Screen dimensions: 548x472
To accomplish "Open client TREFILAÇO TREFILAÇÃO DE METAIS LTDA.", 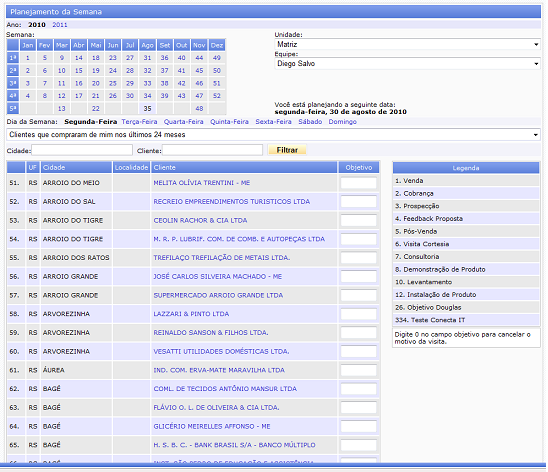I will (x=222, y=257).
